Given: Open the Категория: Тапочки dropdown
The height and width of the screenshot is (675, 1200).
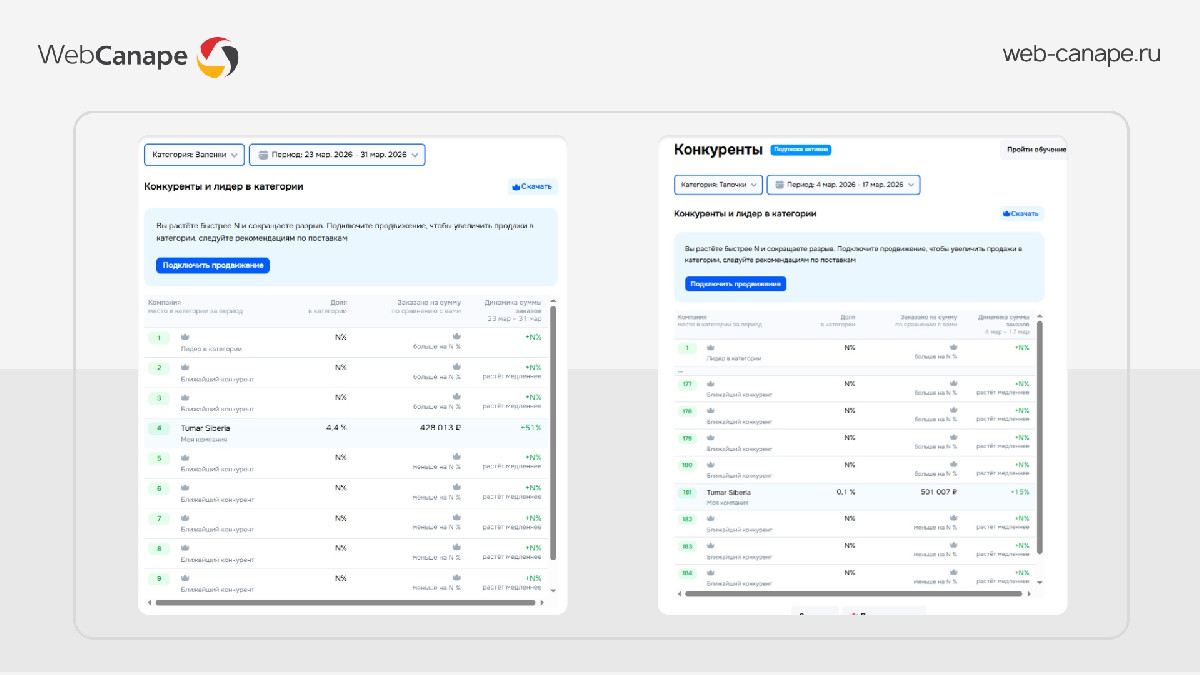Looking at the screenshot, I should click(x=718, y=185).
